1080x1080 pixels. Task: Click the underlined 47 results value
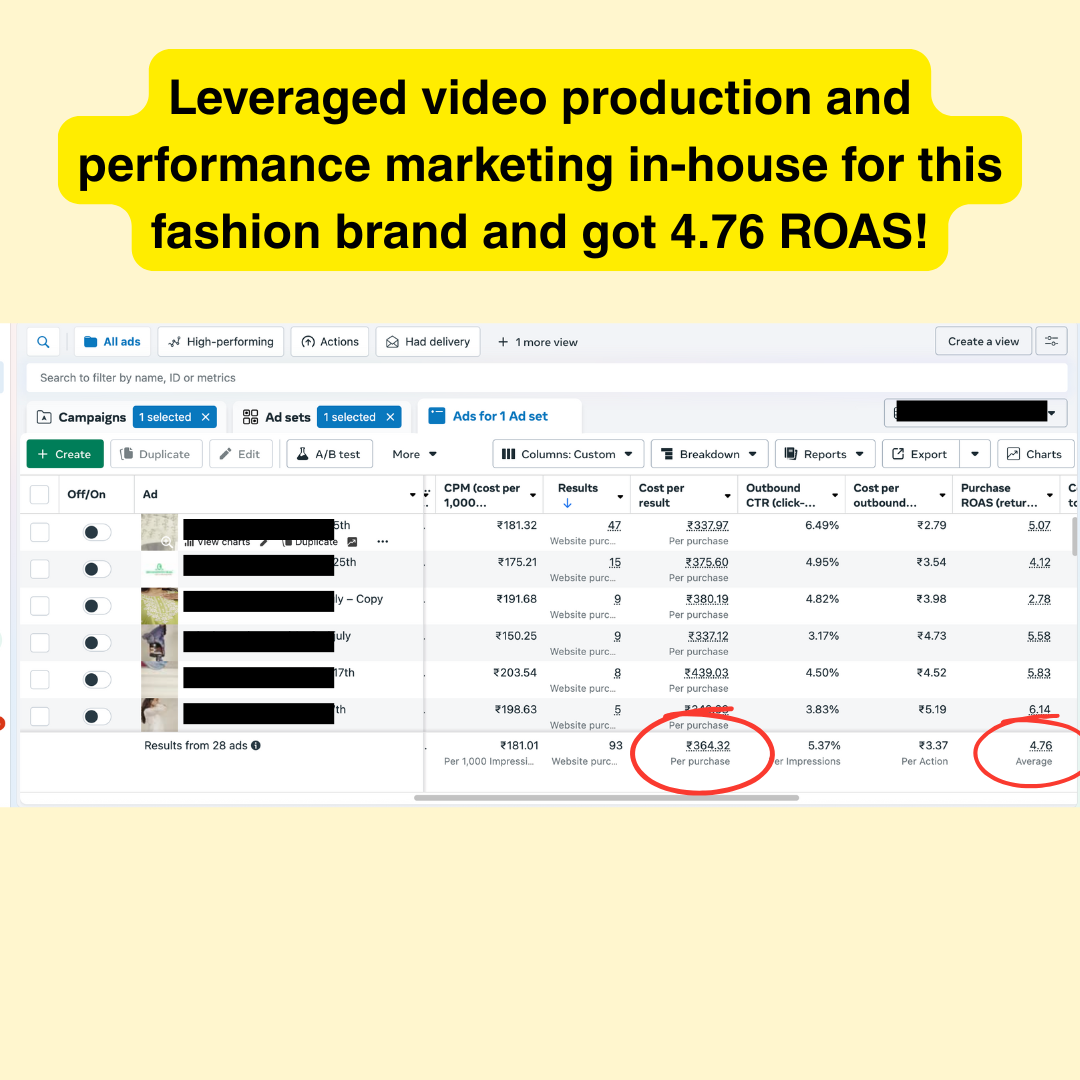614,526
